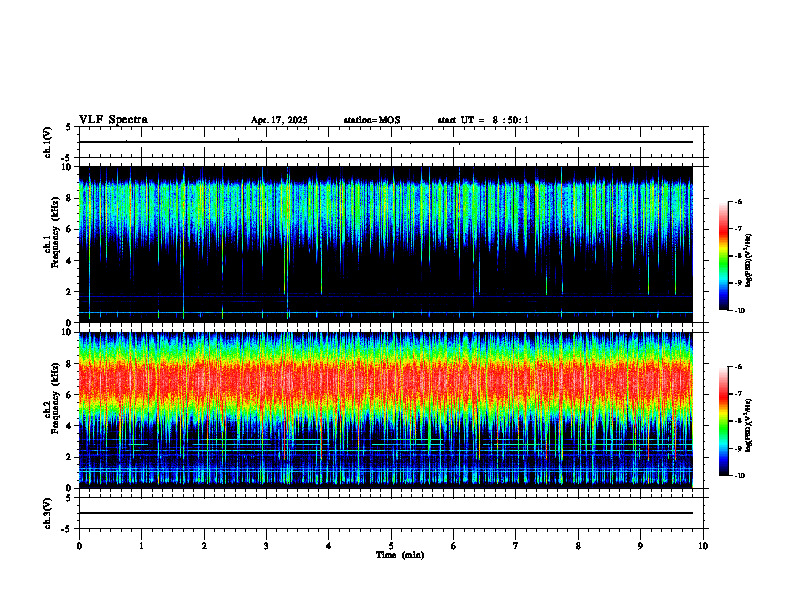Click the "-8" tick on ch.1 color bar
The height and width of the screenshot is (612, 792).
[738, 256]
